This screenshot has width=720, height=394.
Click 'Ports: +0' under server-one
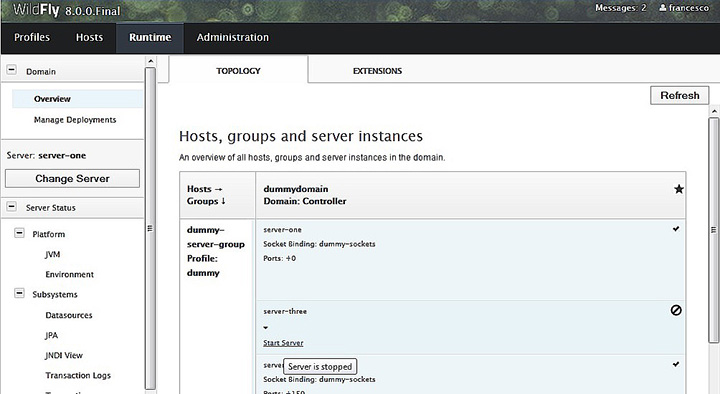[280, 259]
